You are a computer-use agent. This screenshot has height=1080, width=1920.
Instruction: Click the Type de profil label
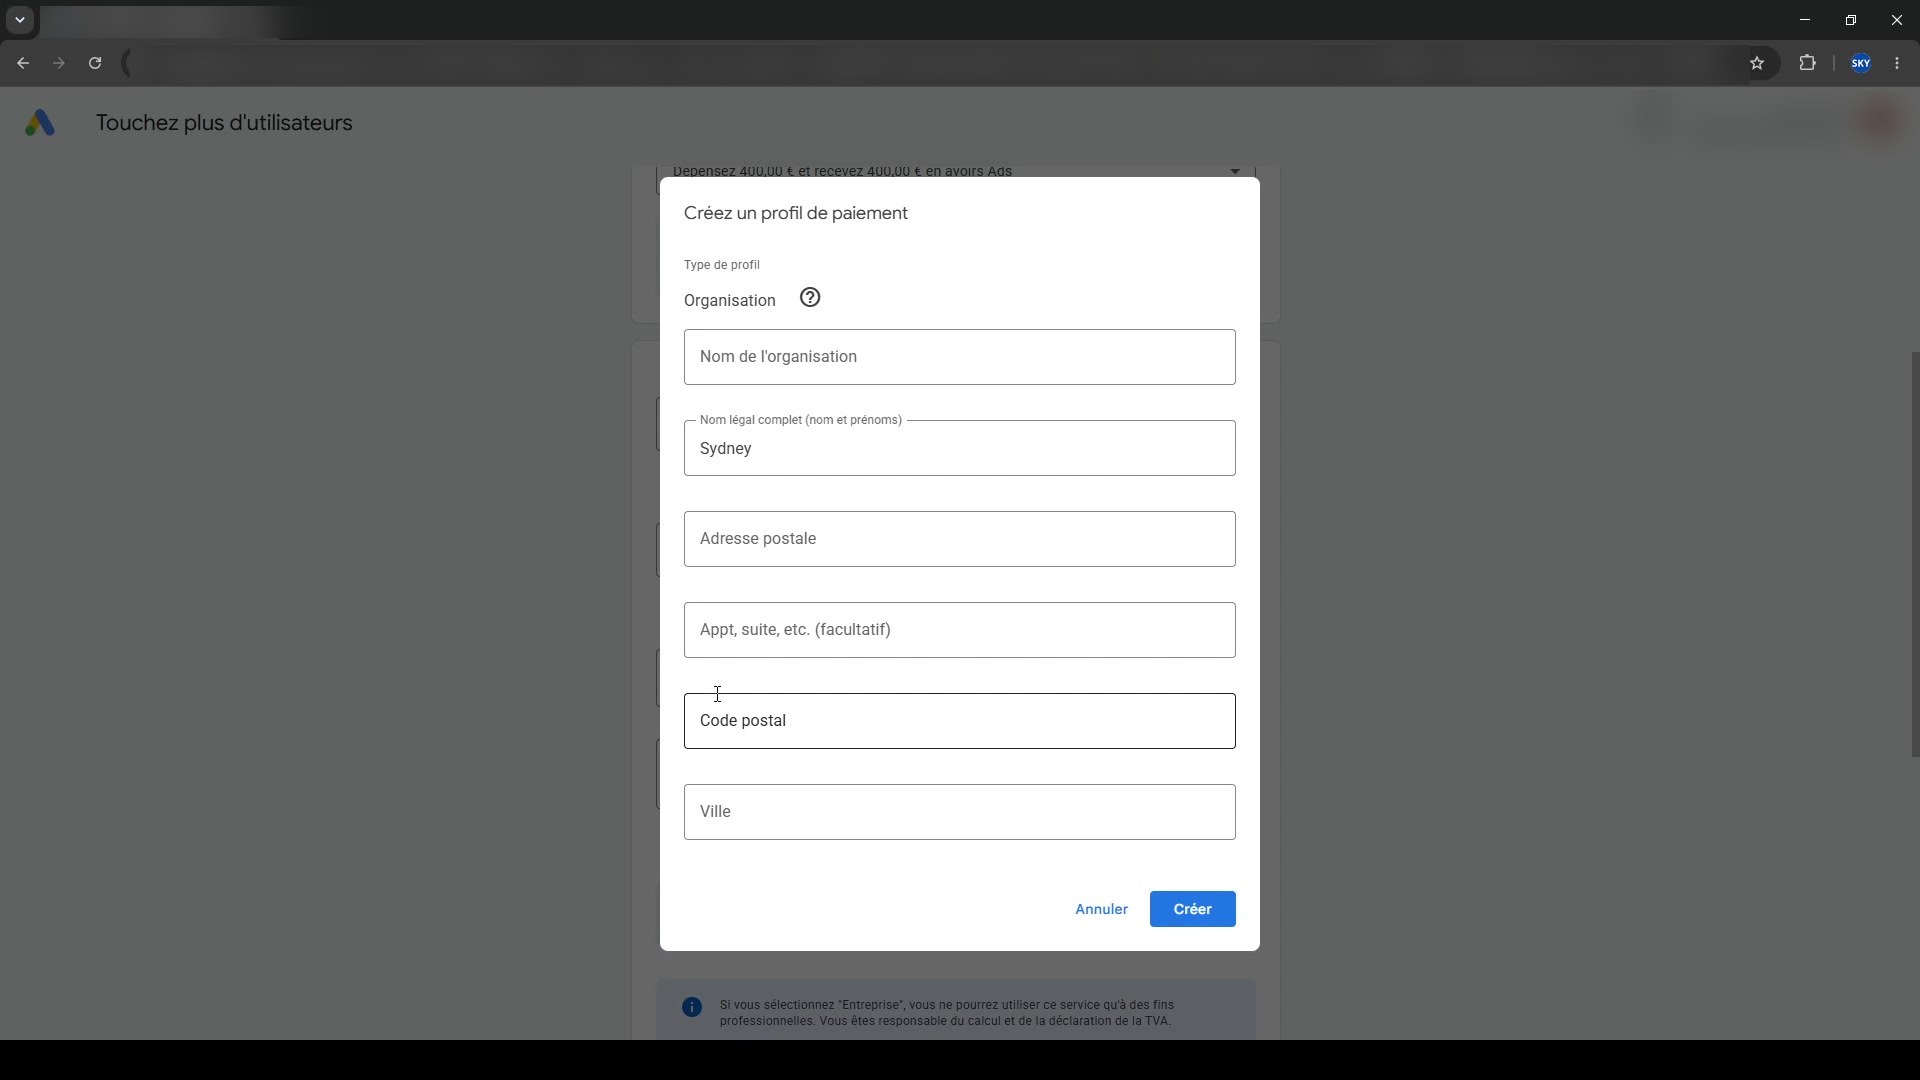tap(722, 265)
